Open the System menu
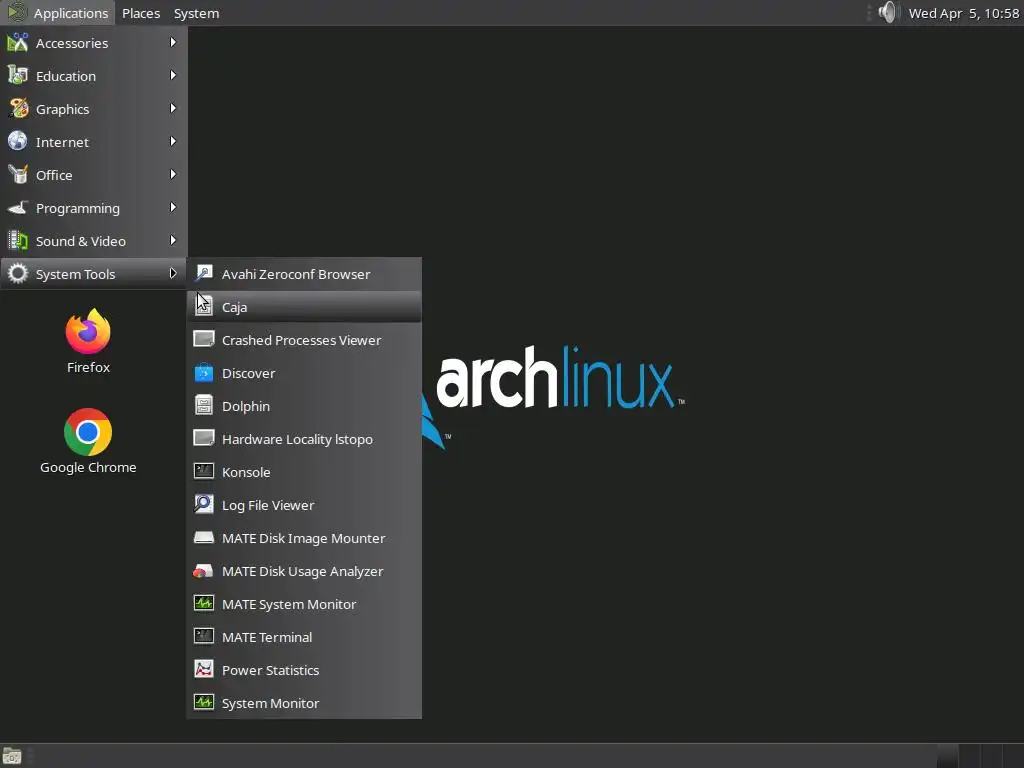The width and height of the screenshot is (1024, 768). [x=197, y=13]
